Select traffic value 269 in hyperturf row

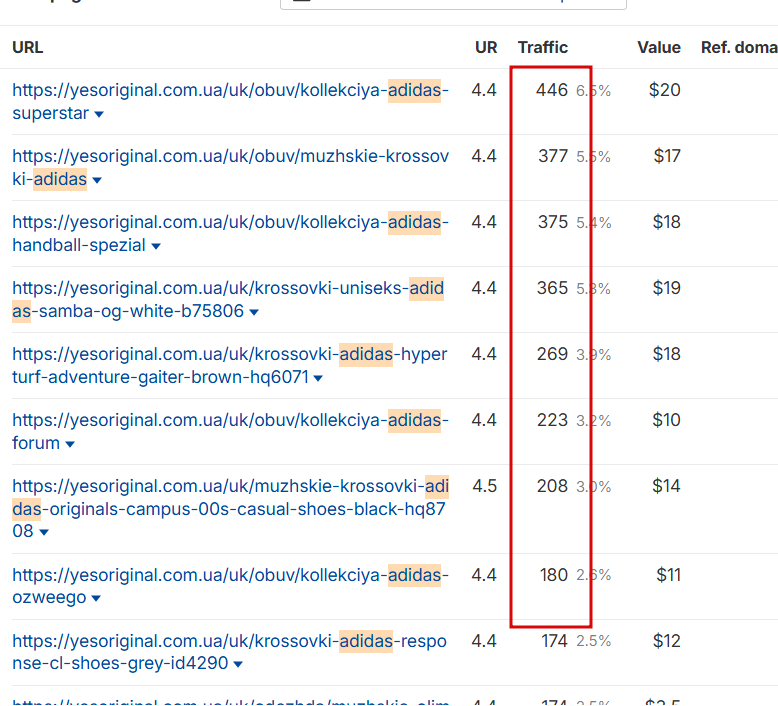pyautogui.click(x=552, y=354)
